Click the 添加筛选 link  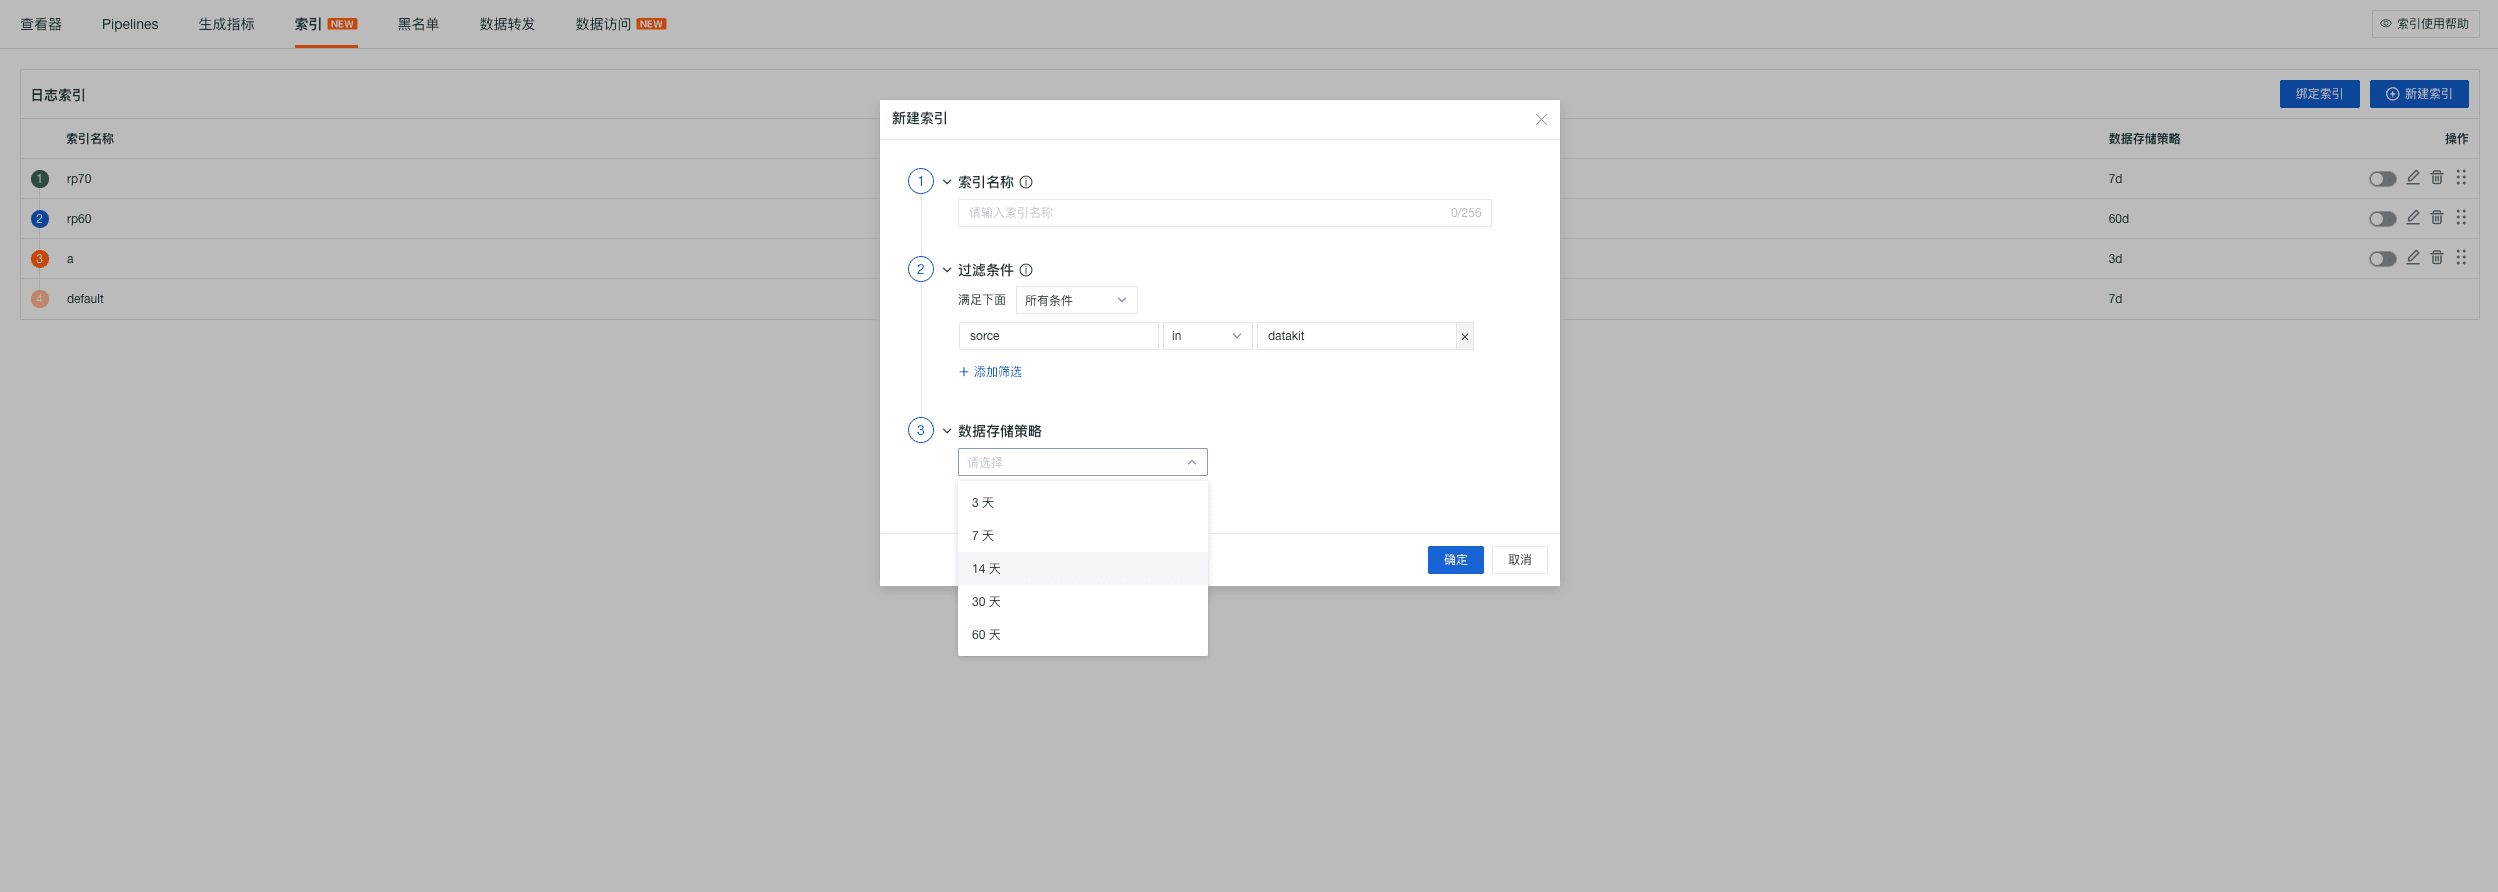pos(990,372)
